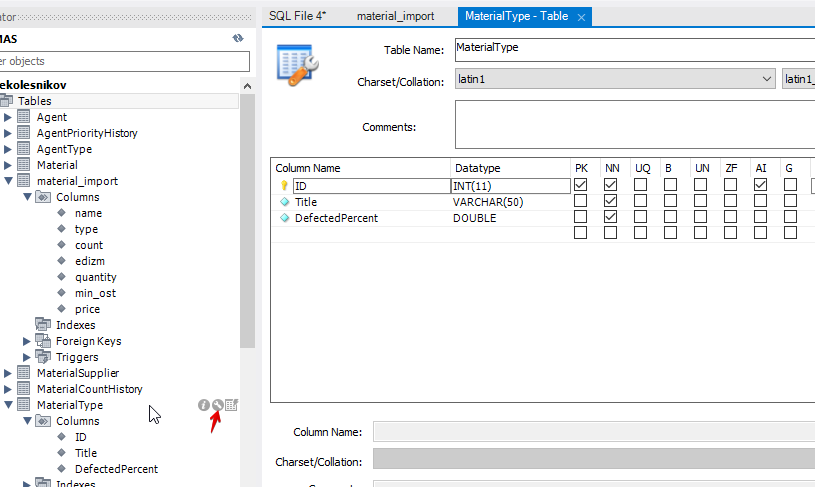Viewport: 815px width, 487px height.
Task: Enable the UQ checkbox for Title
Action: click(641, 201)
